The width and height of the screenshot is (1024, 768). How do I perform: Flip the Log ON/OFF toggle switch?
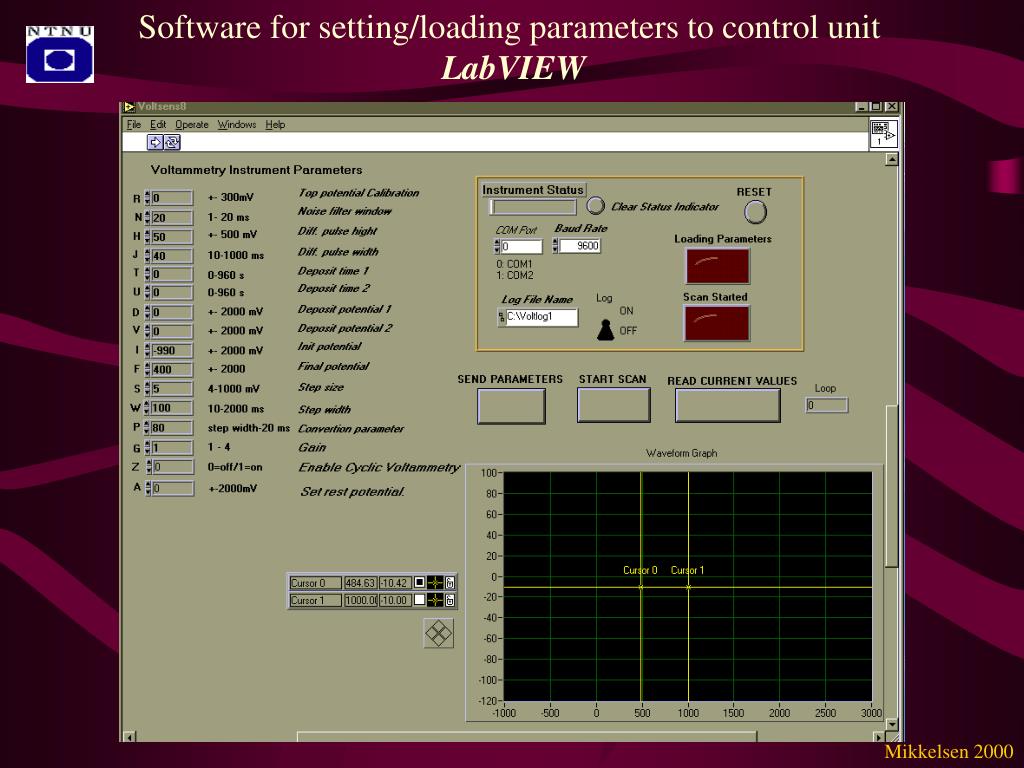(x=606, y=330)
